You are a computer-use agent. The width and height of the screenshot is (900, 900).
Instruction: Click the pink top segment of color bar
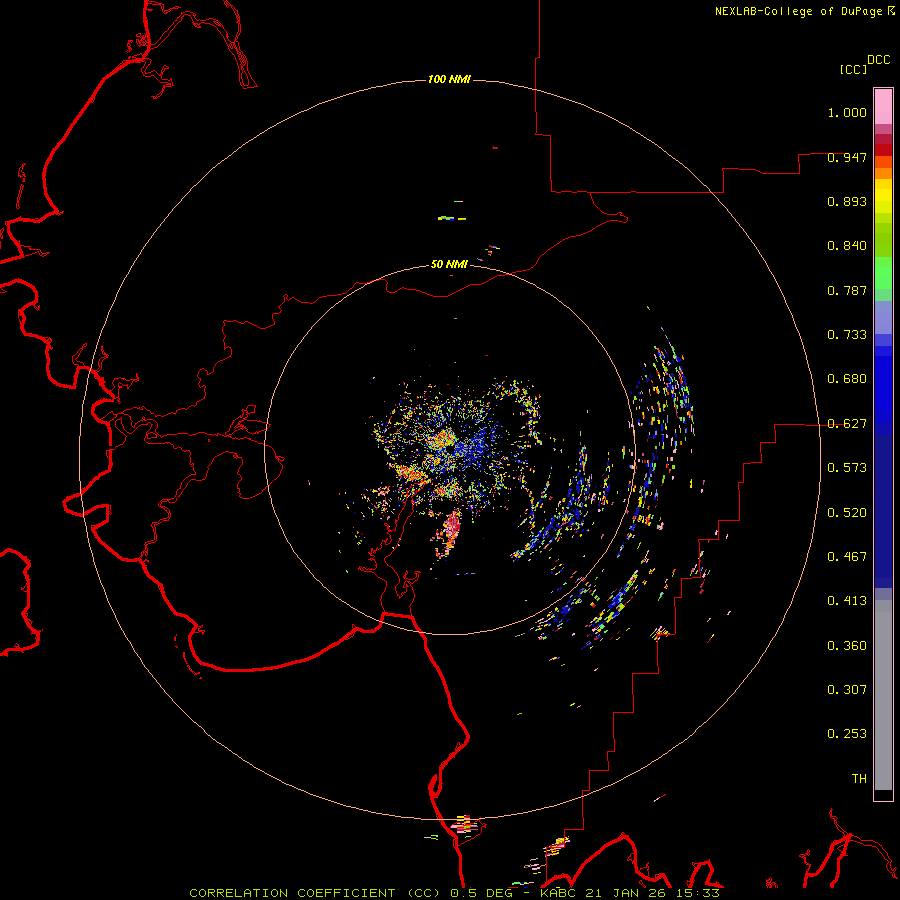click(x=883, y=107)
